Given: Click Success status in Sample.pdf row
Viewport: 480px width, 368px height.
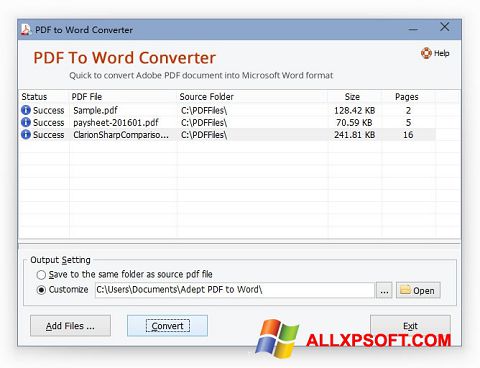Looking at the screenshot, I should pos(49,110).
